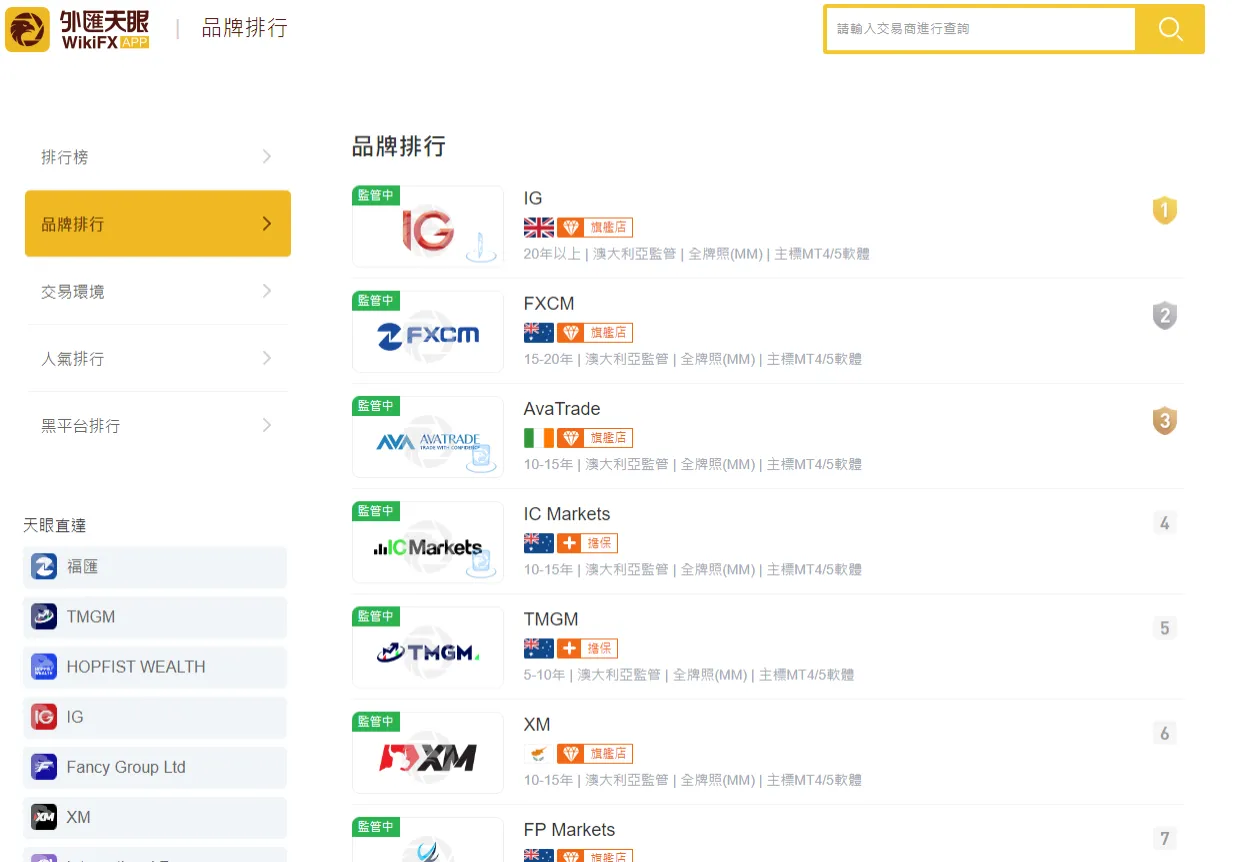The height and width of the screenshot is (862, 1252).
Task: Open XM shortcut in 天眼直達
Action: (155, 817)
